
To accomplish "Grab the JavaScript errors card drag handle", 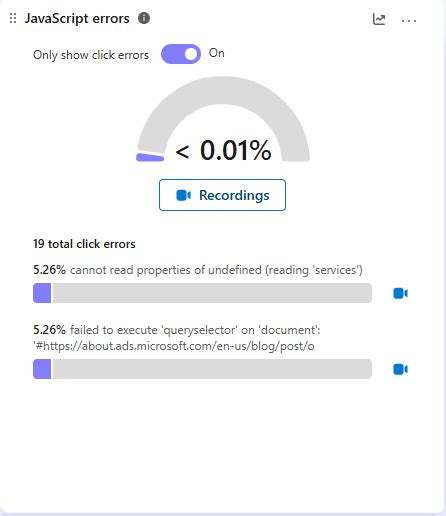I will click(x=13, y=18).
